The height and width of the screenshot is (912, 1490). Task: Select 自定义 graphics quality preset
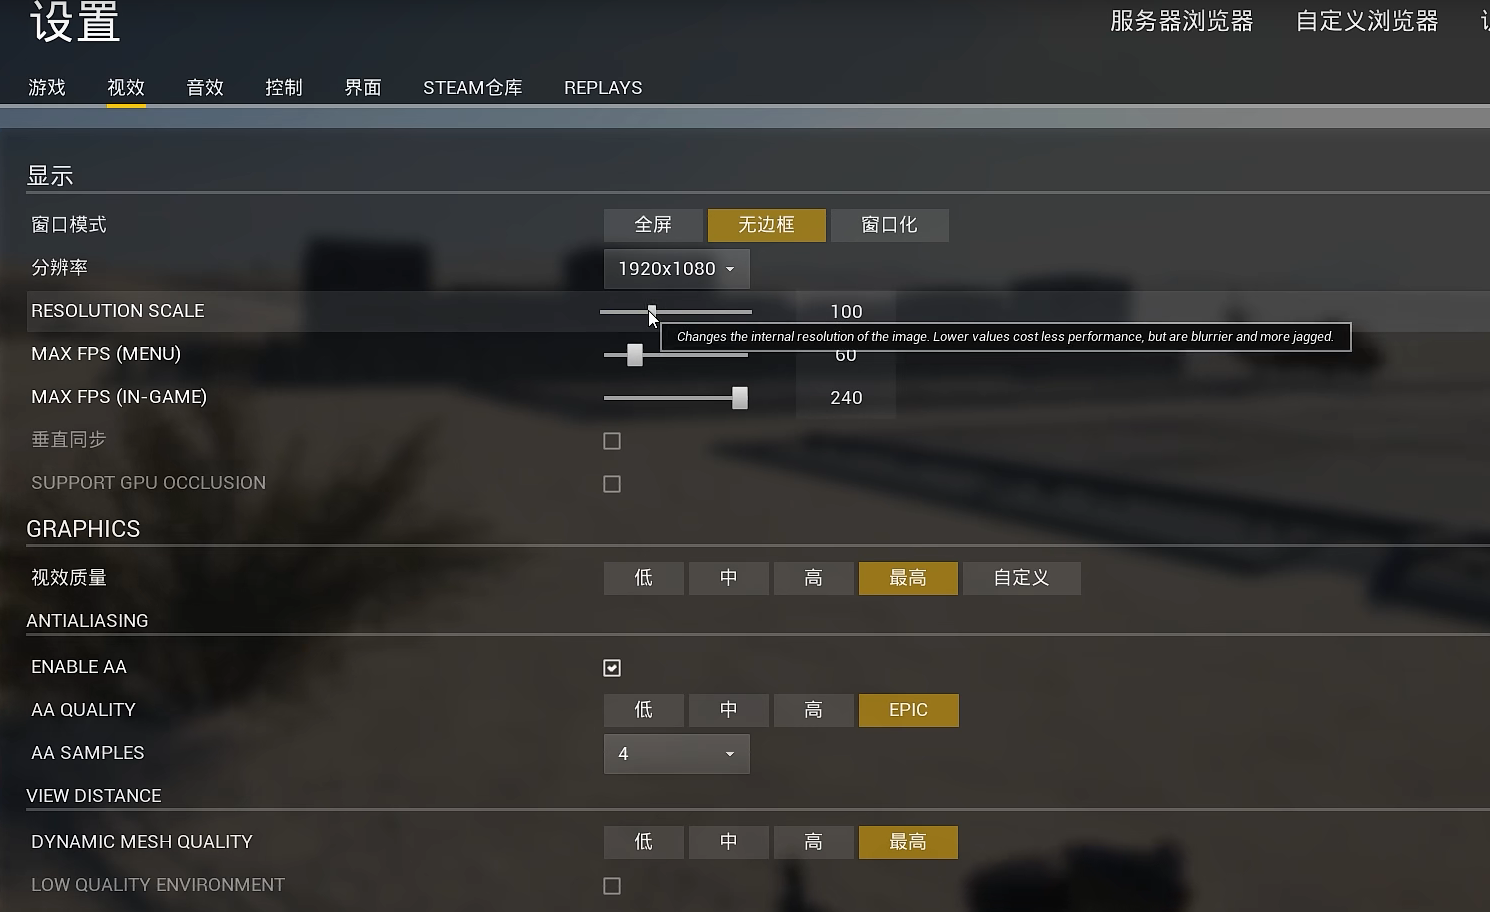pos(1021,578)
